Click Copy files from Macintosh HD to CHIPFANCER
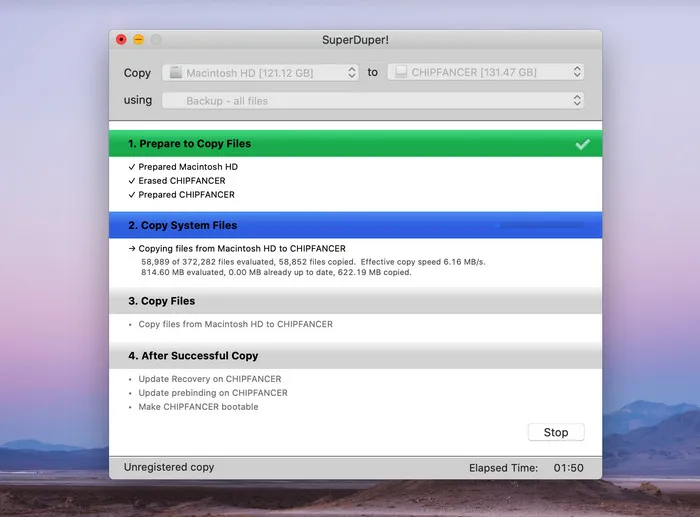The image size is (700, 517). click(x=235, y=324)
